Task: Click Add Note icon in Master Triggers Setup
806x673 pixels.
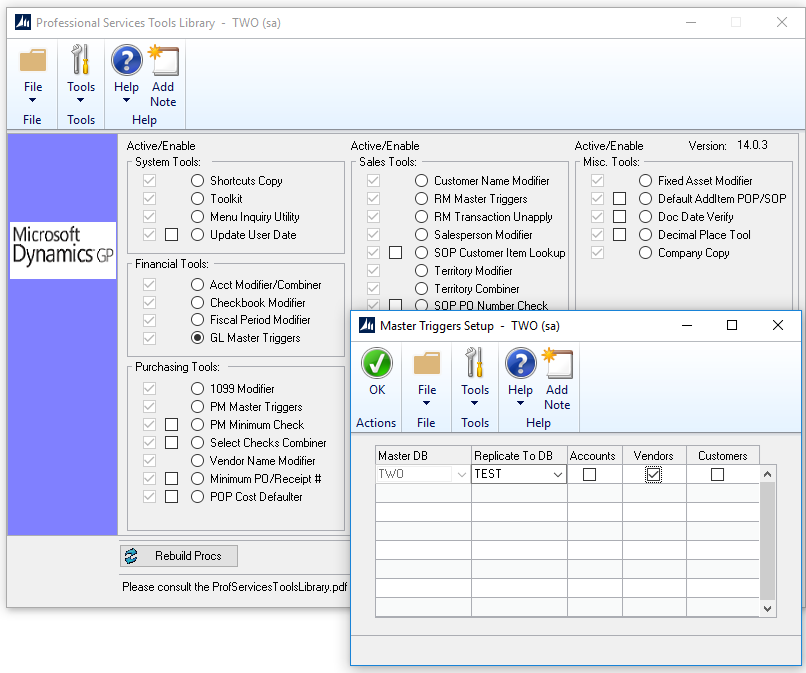Action: coord(558,363)
